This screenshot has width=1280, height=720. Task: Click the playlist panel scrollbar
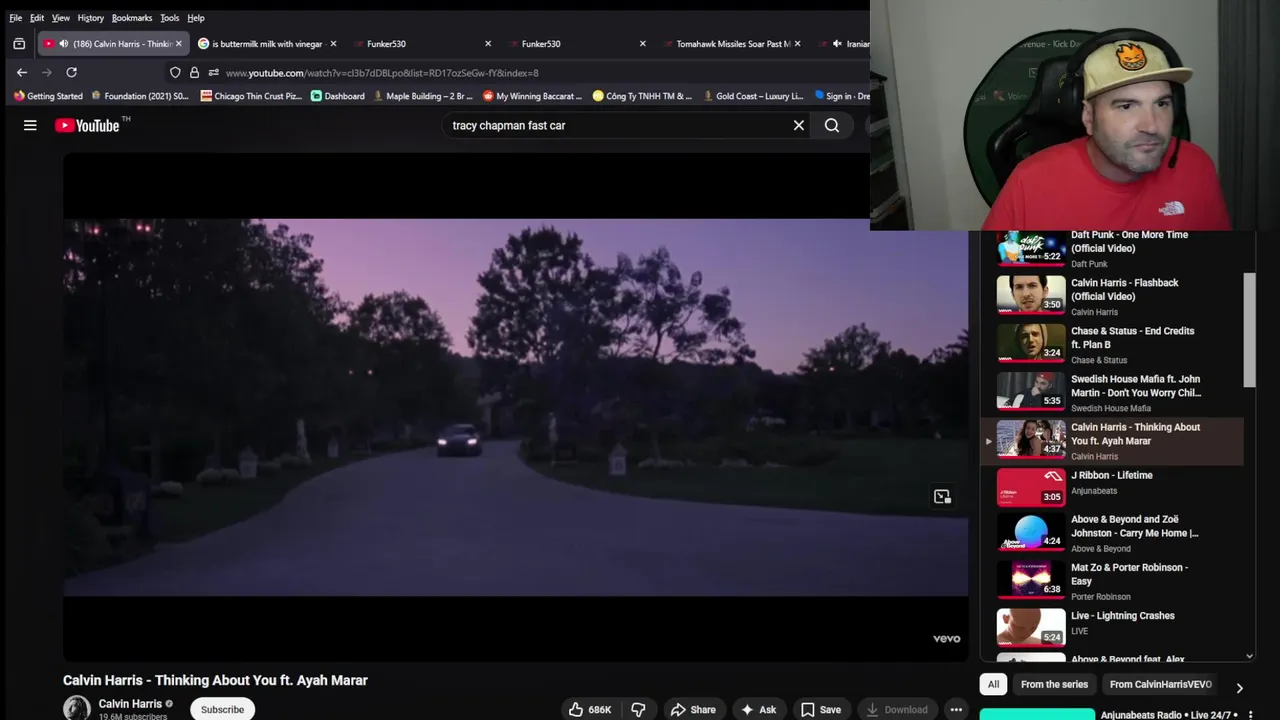coord(1249,329)
